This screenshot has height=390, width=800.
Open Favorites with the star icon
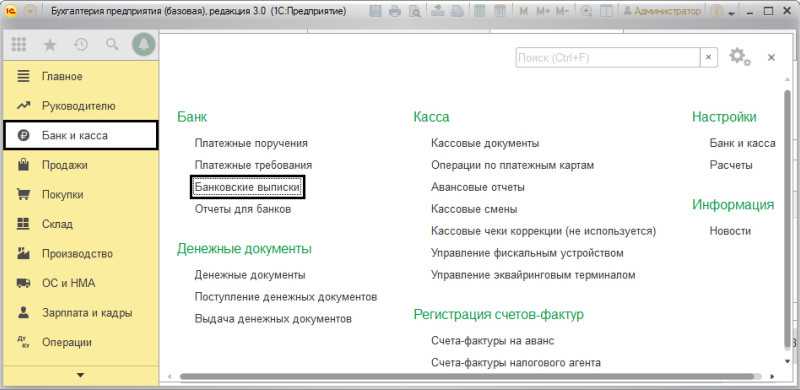click(x=49, y=45)
